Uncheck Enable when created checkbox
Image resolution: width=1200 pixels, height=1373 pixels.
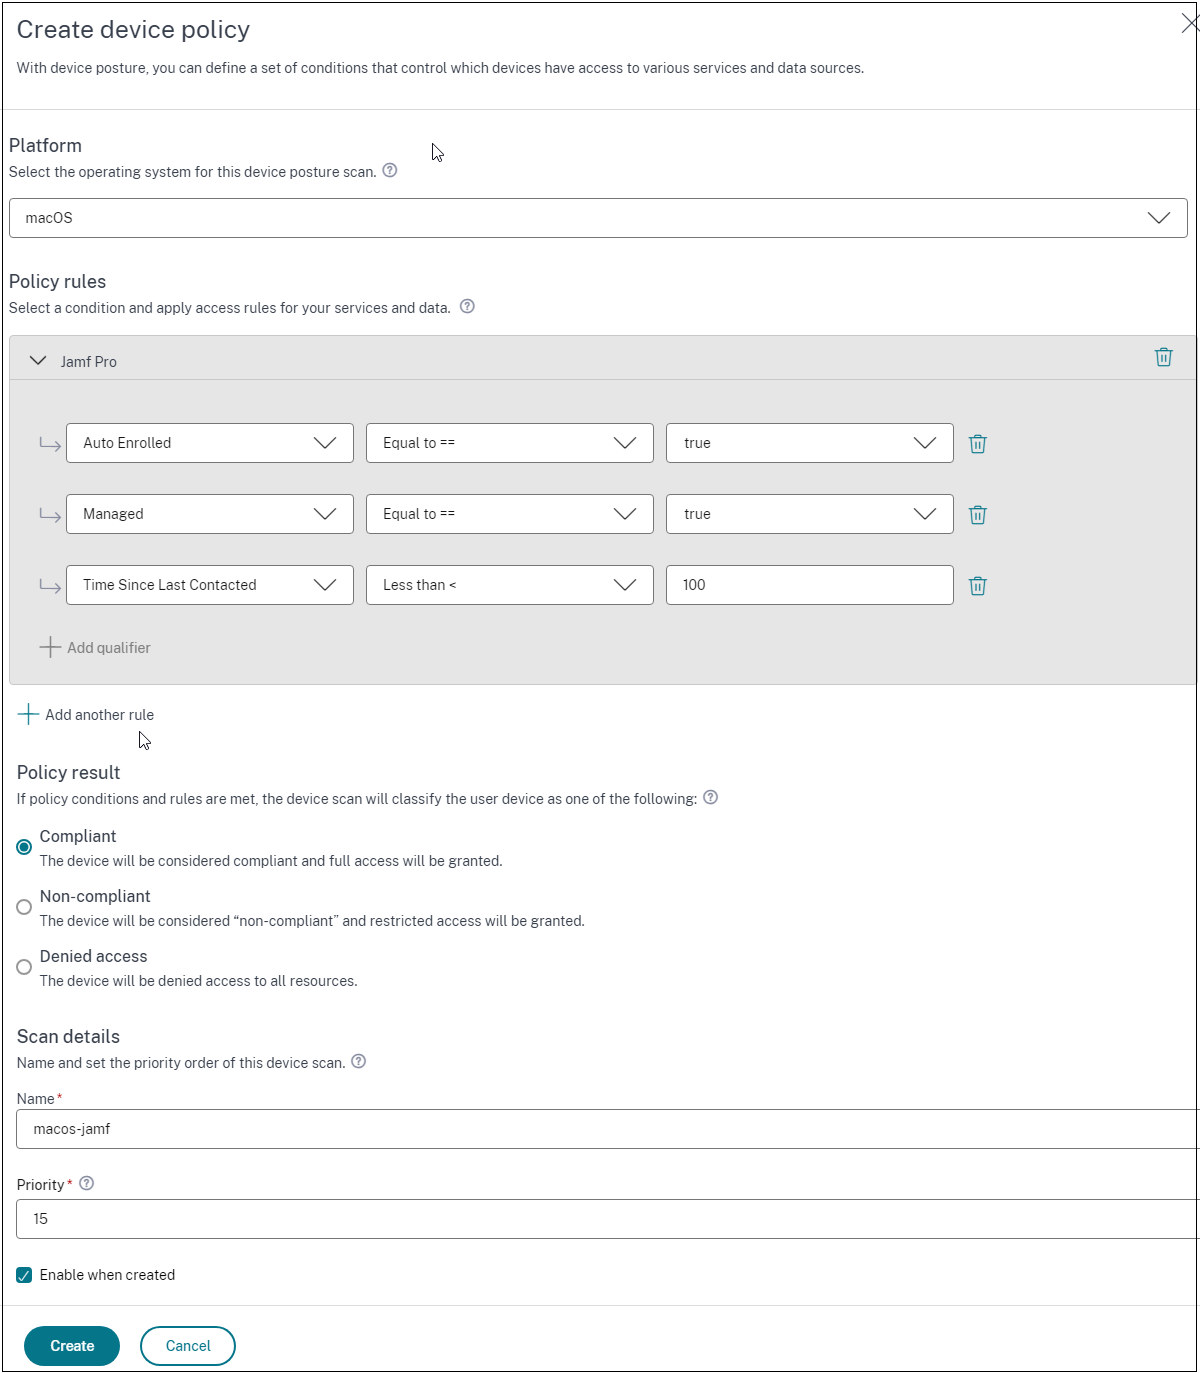point(24,1275)
